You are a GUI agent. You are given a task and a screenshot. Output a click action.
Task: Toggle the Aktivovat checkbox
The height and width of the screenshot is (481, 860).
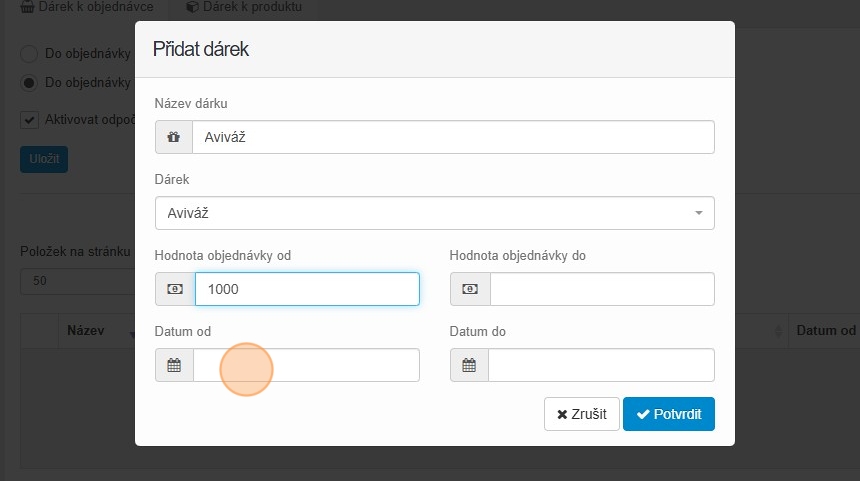click(x=29, y=120)
